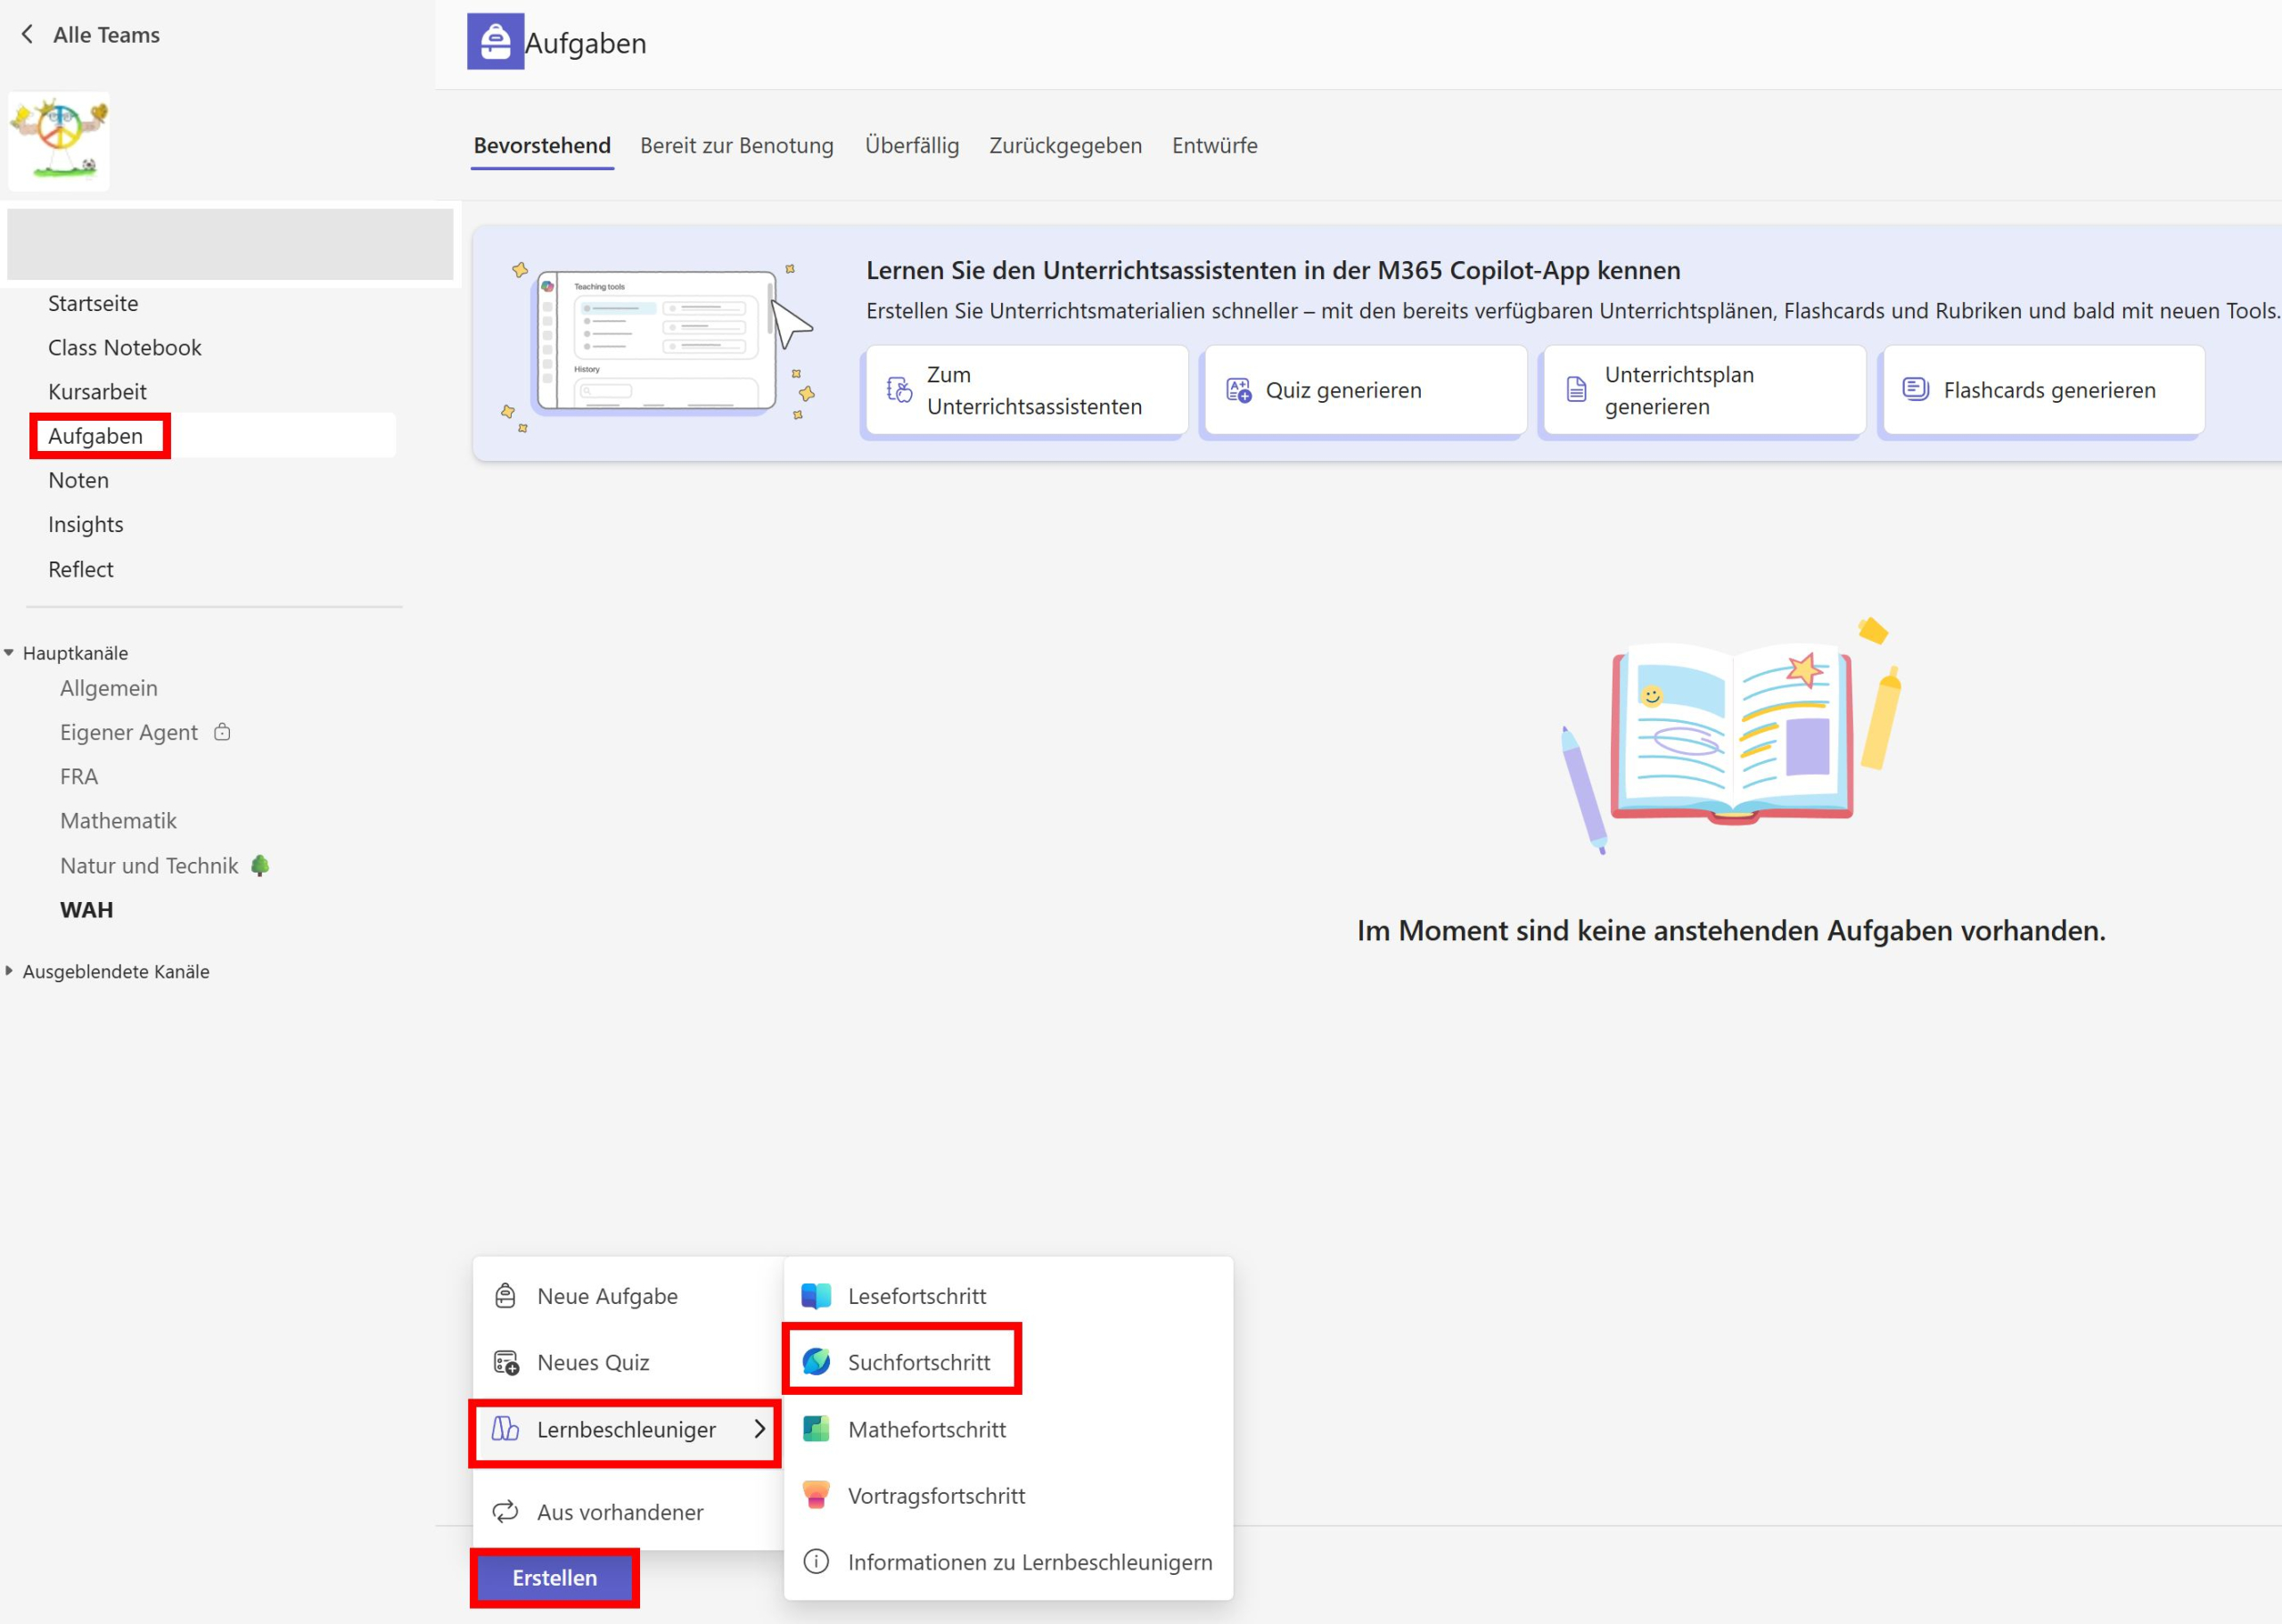Click Quiz generieren card button

tap(1364, 391)
